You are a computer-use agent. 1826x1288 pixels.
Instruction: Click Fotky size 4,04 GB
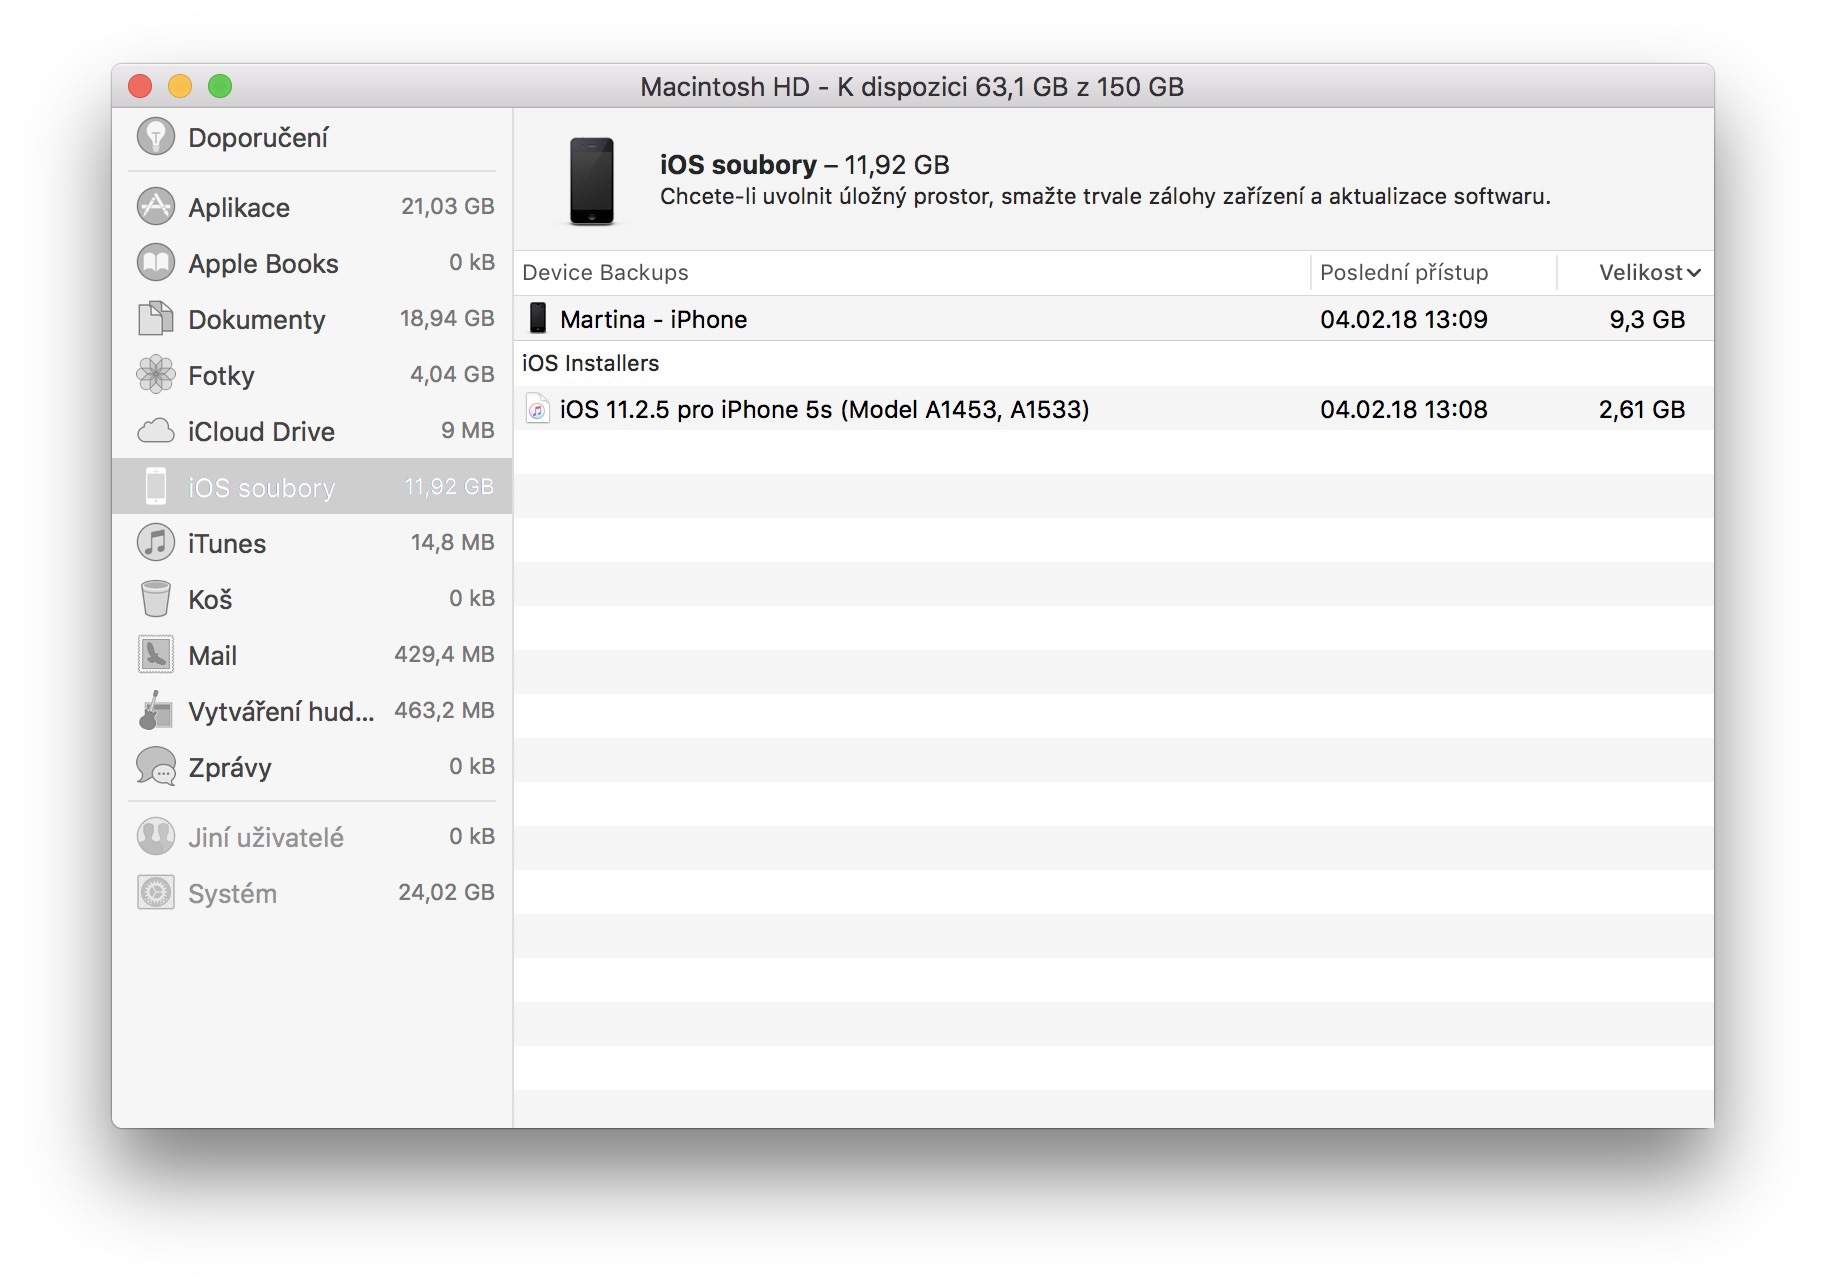pyautogui.click(x=452, y=374)
